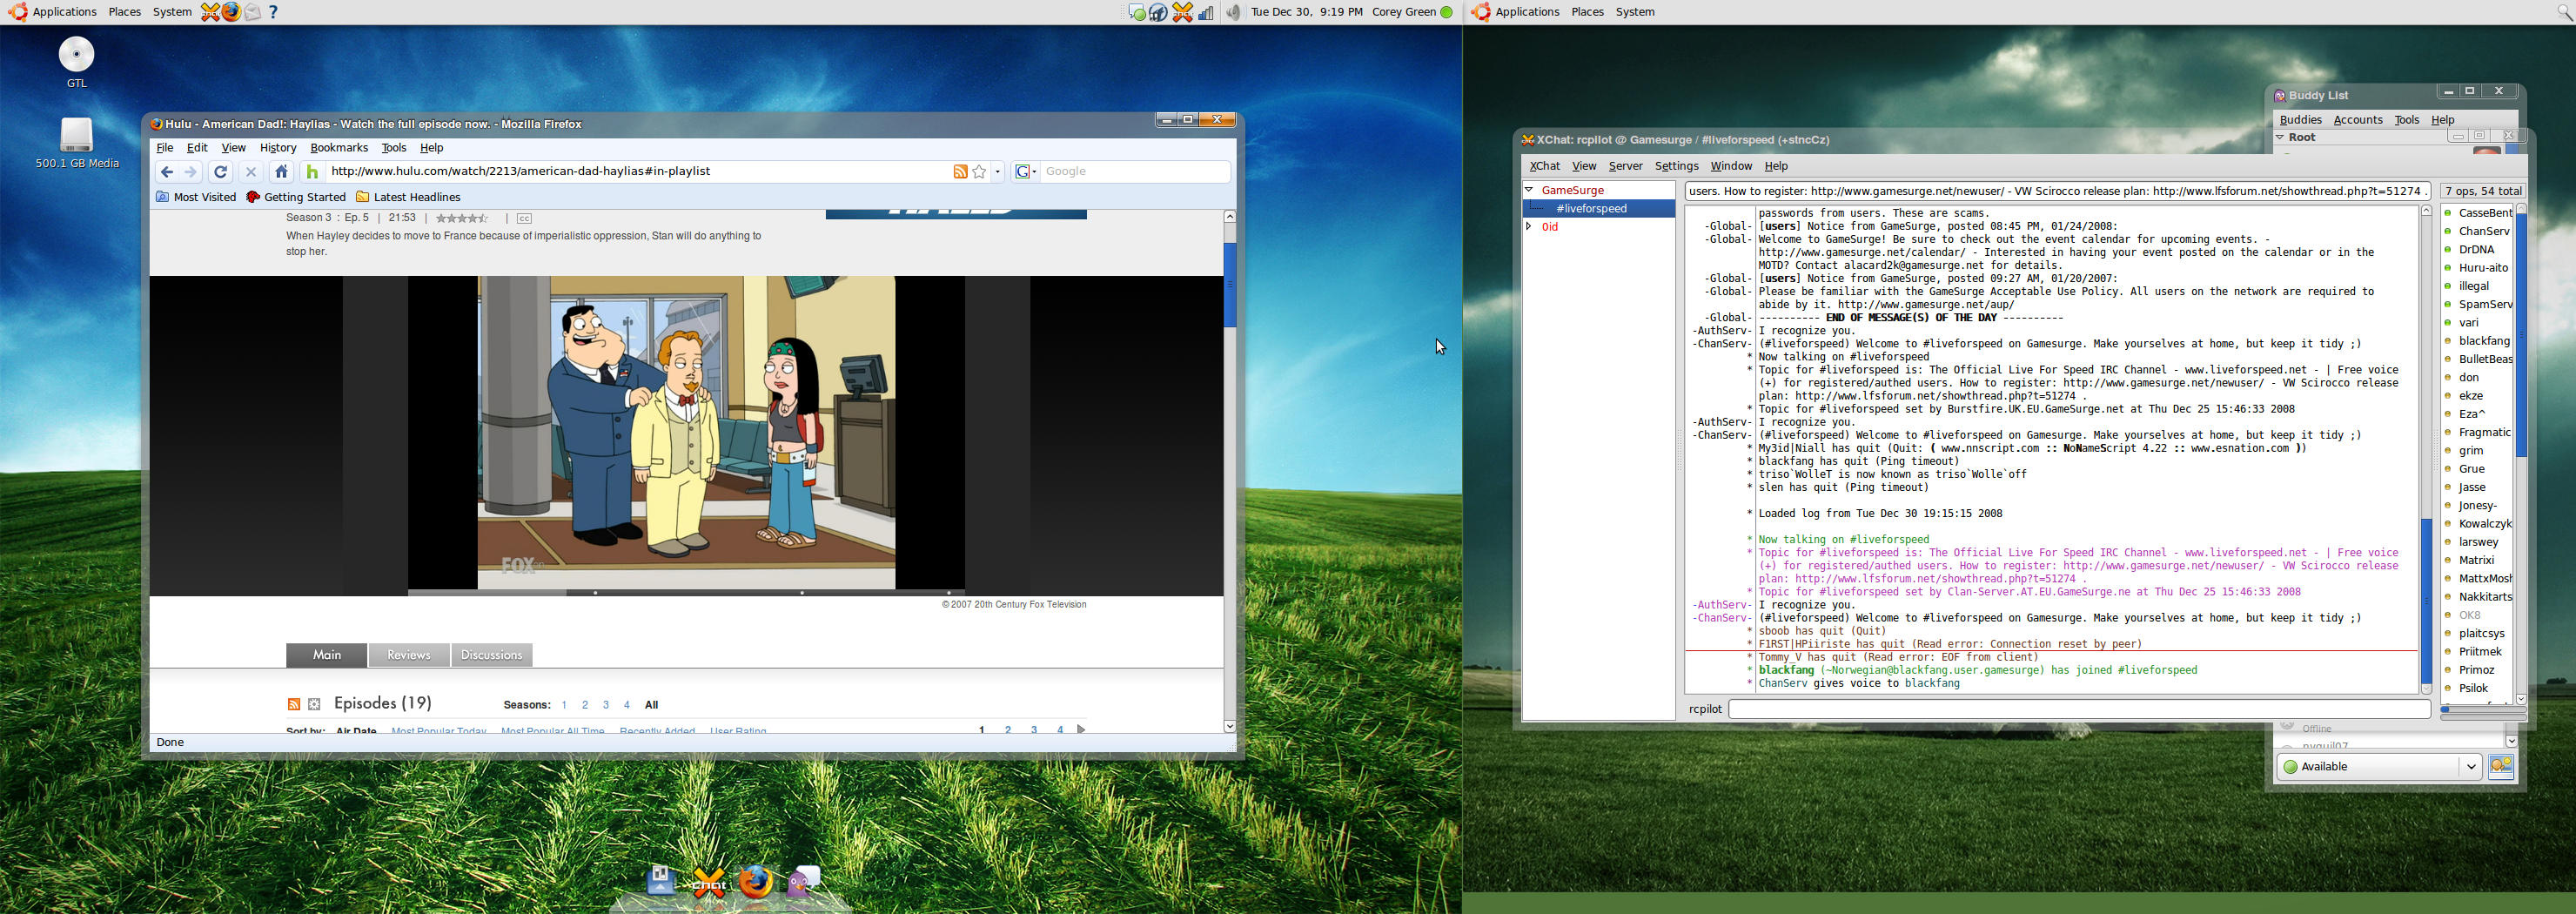Image resolution: width=2576 pixels, height=914 pixels.
Task: Collapse the GameSurge server tree
Action: [1529, 190]
